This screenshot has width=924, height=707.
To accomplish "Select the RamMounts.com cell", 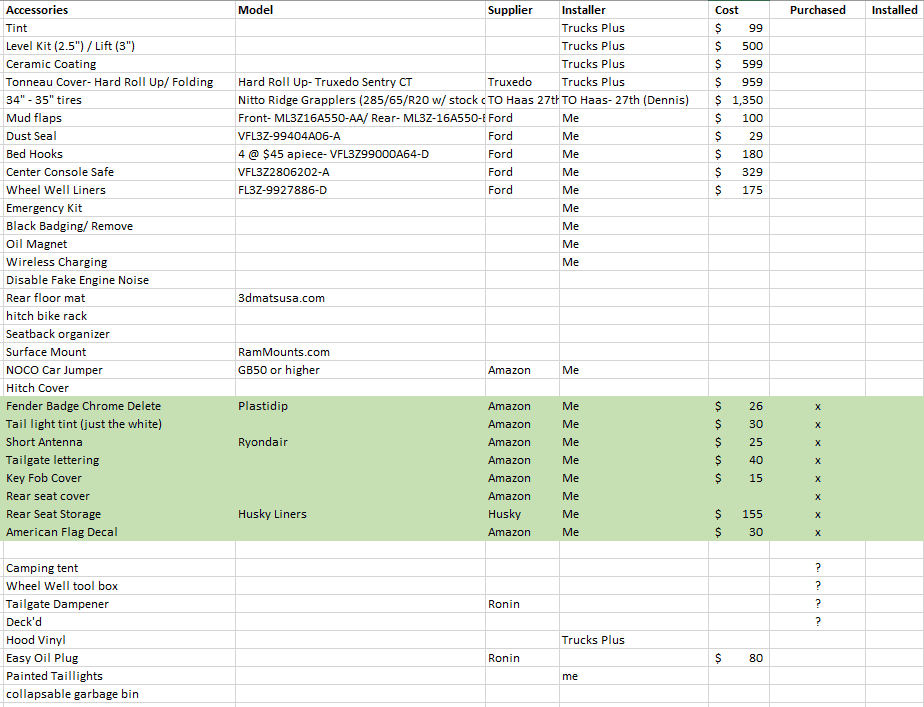I will coord(284,352).
